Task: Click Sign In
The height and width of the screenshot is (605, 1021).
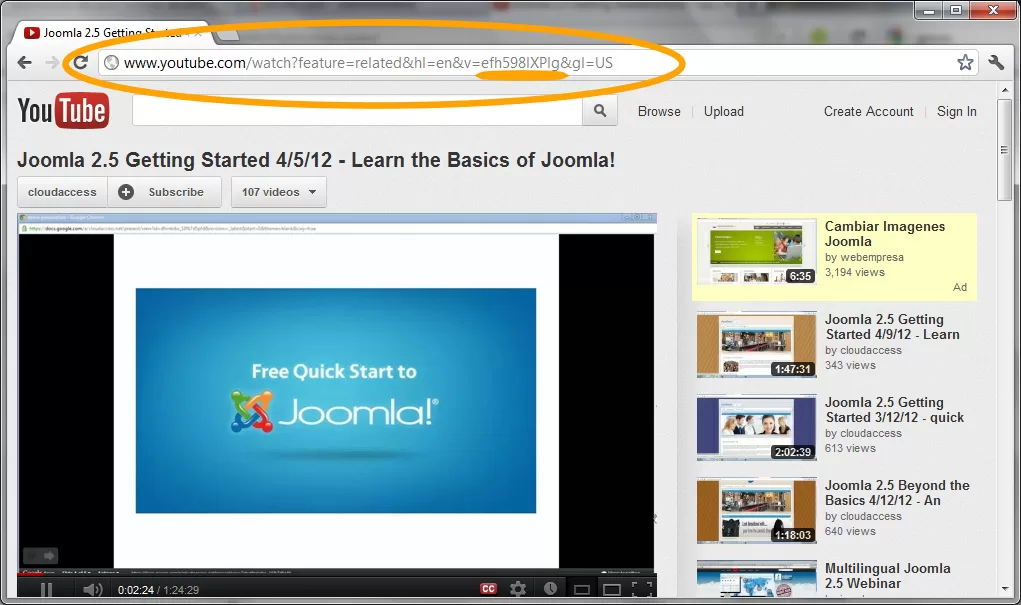Action: click(957, 111)
